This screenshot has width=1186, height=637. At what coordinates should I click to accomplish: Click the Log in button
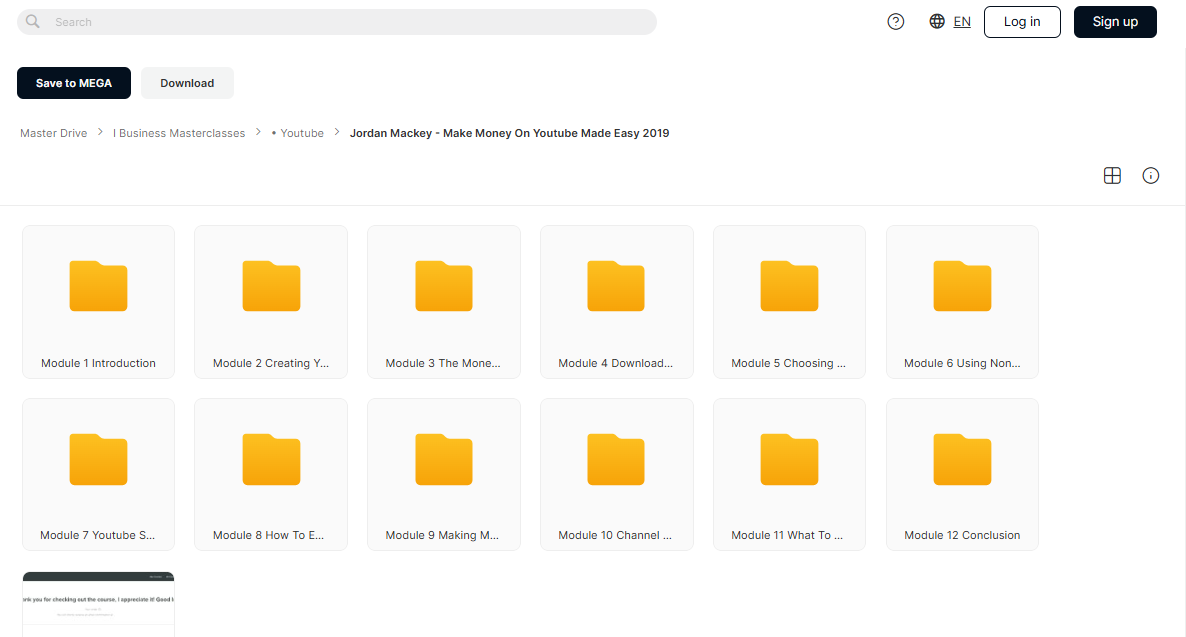pos(1022,22)
